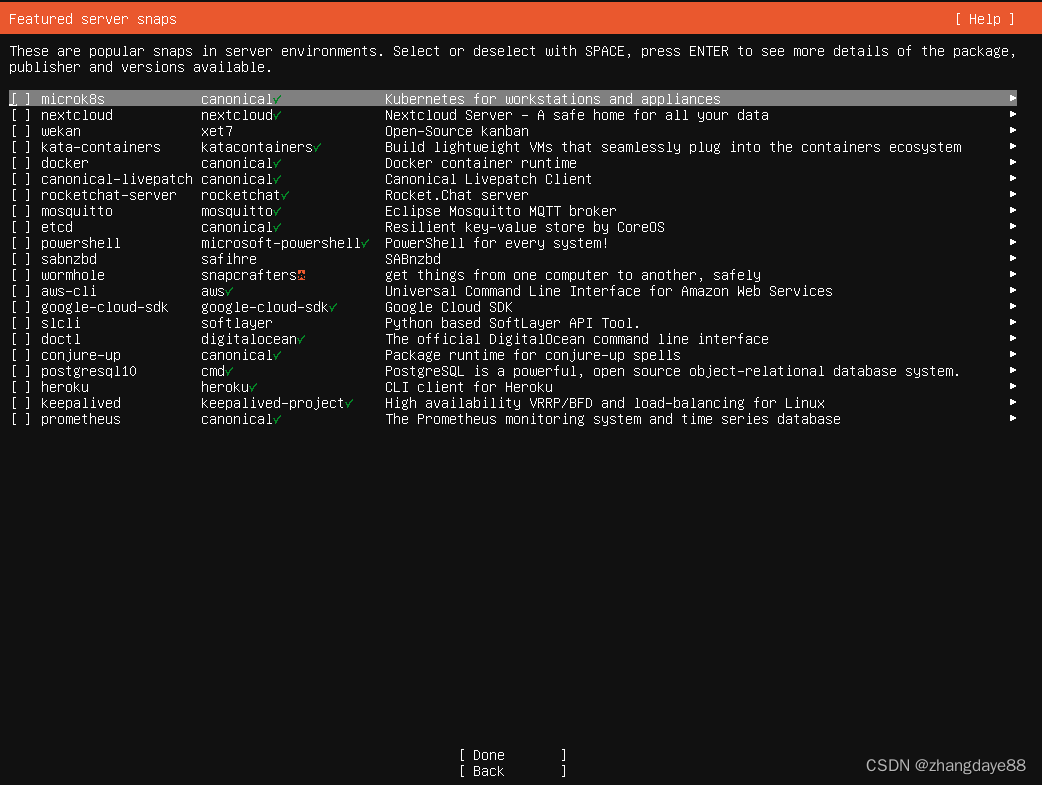Toggle the kata-containers checkbox
Viewport: 1042px width, 785px height.
[20, 147]
